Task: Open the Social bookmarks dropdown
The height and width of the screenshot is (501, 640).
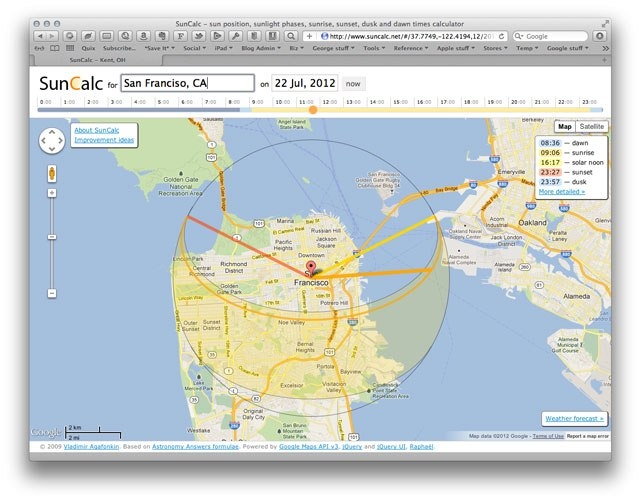Action: 194,48
